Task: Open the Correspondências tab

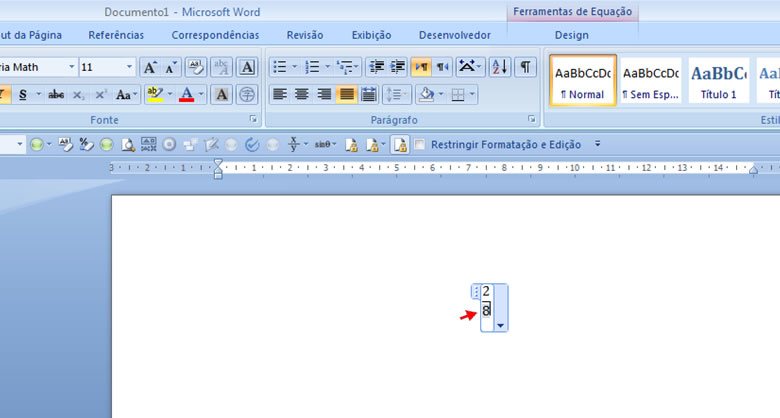Action: 215,35
